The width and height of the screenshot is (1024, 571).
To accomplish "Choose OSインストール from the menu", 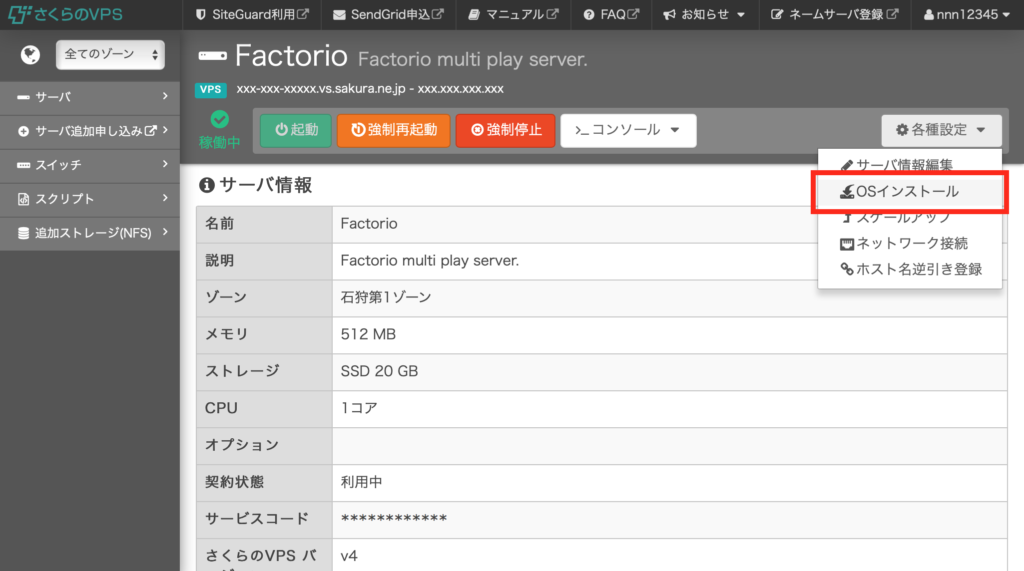I will (x=909, y=191).
